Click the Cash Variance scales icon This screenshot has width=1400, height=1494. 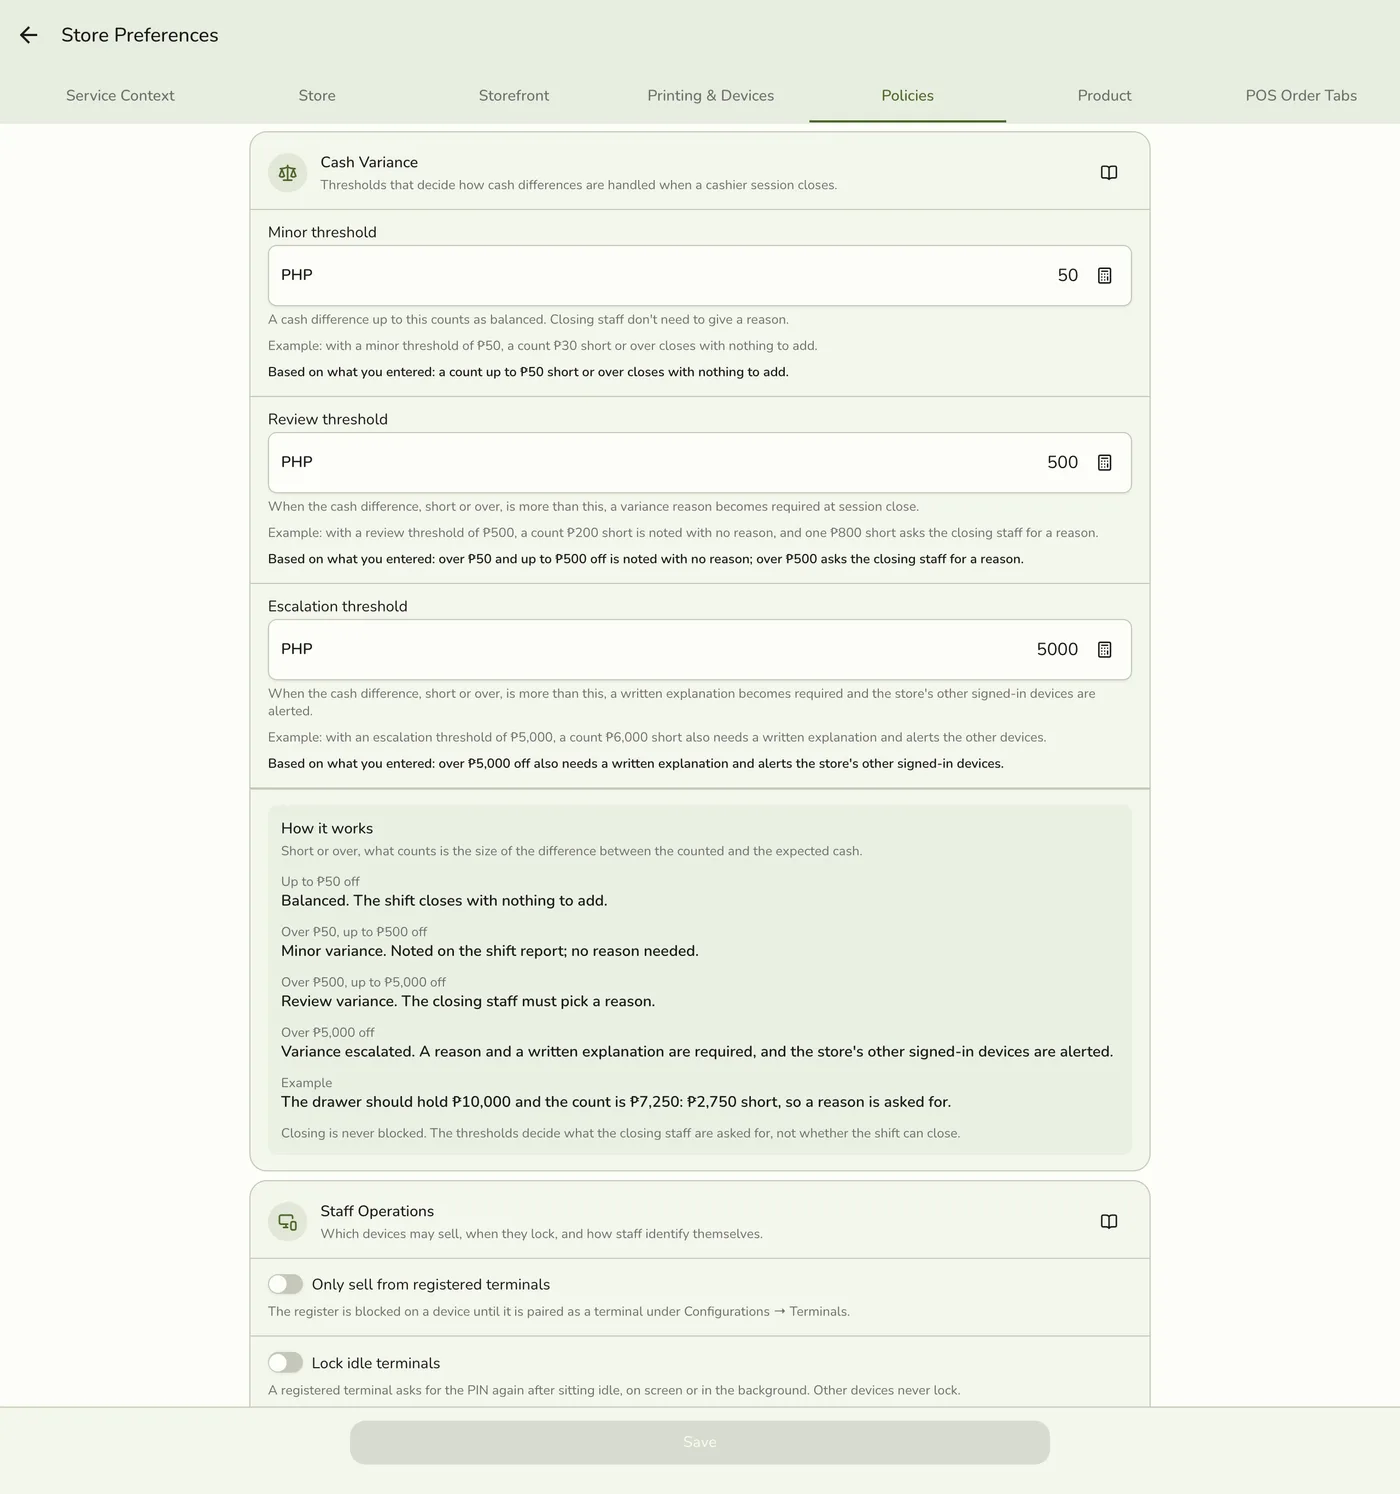click(288, 173)
